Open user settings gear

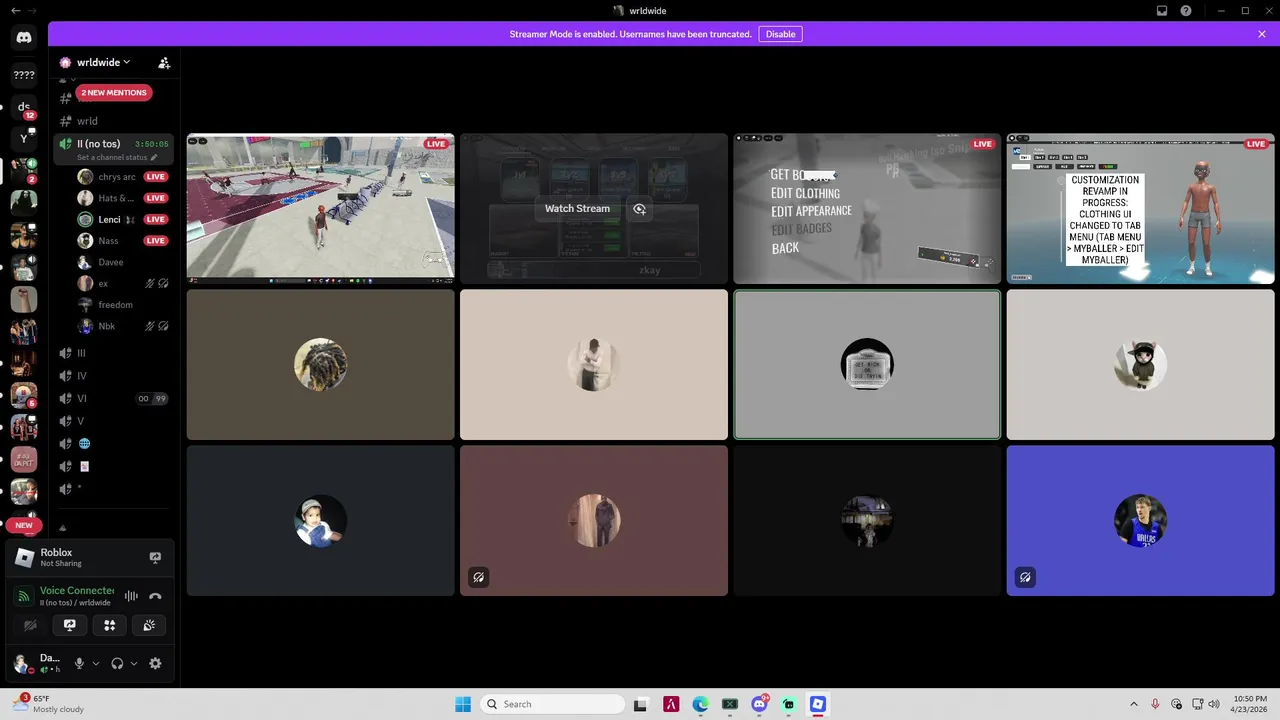(155, 663)
